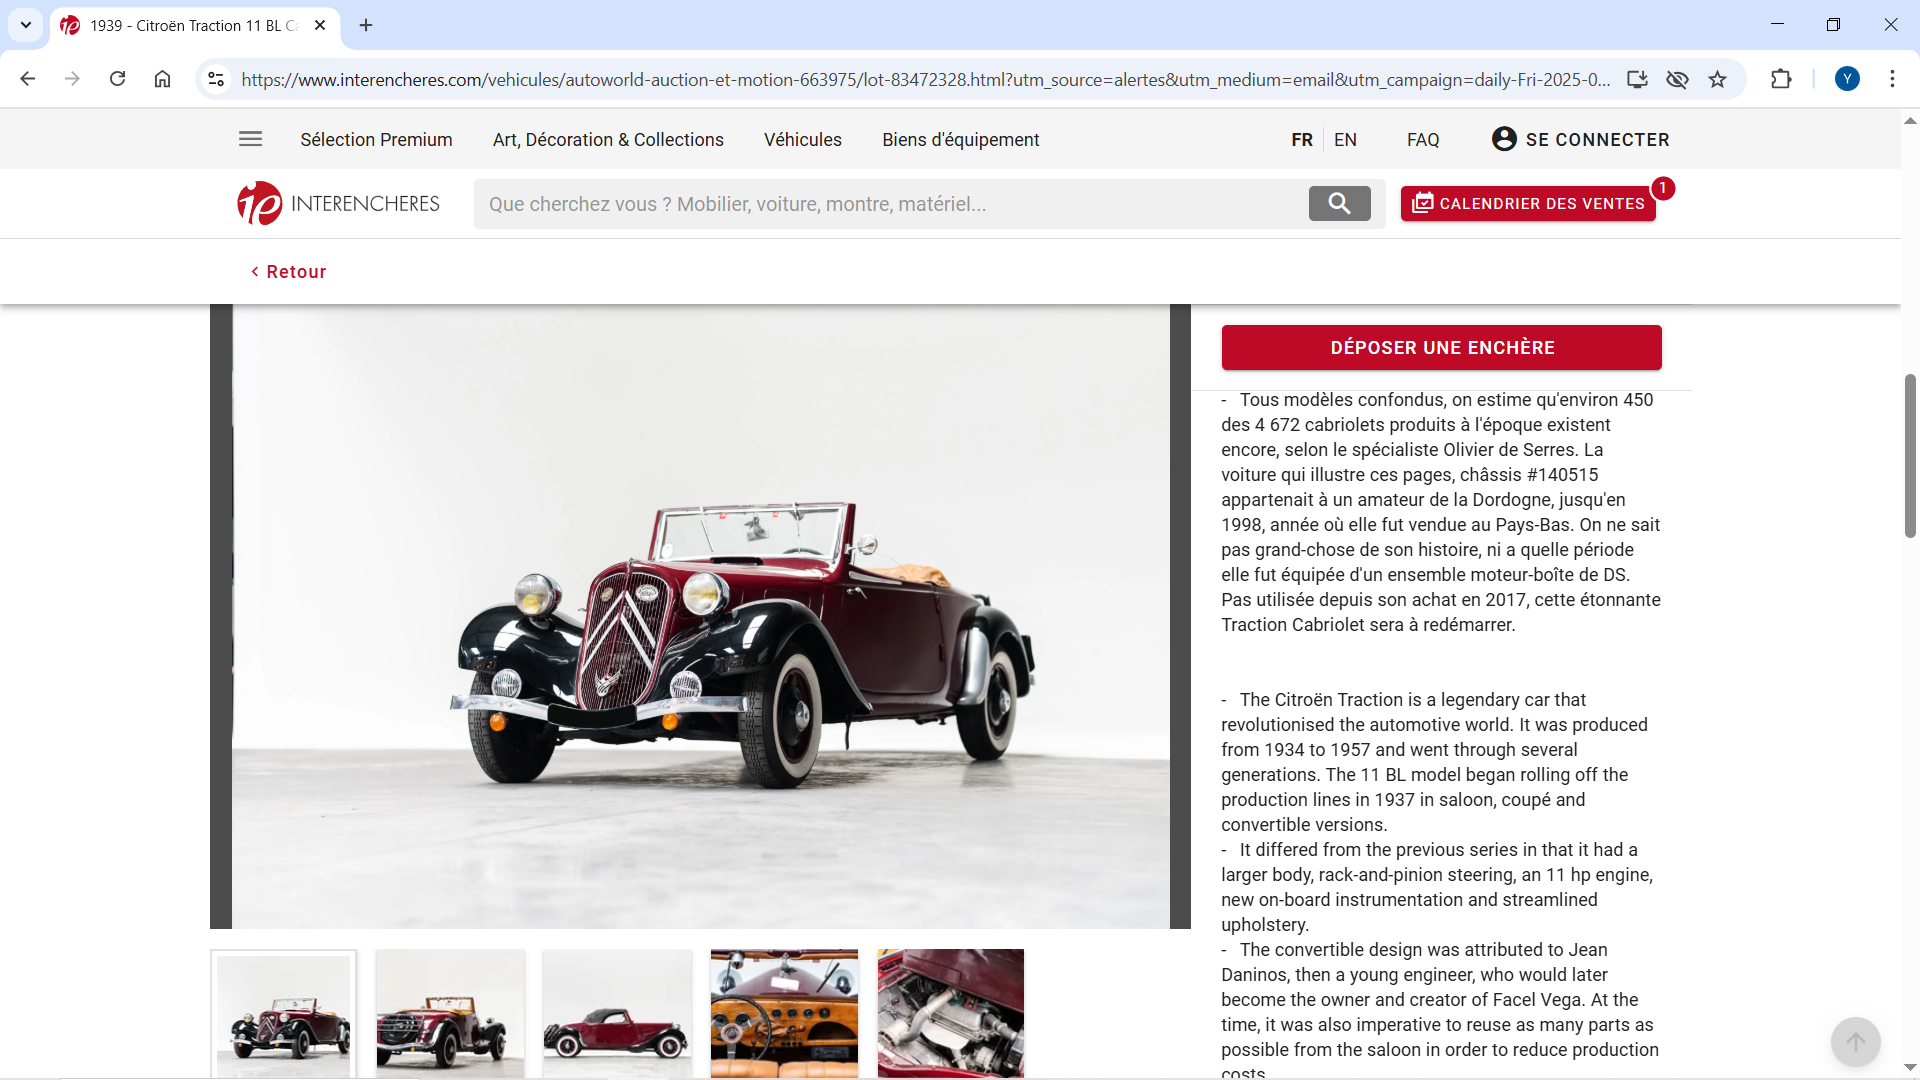Open the Chrome three-dot menu
The width and height of the screenshot is (1920, 1080).
click(1892, 79)
